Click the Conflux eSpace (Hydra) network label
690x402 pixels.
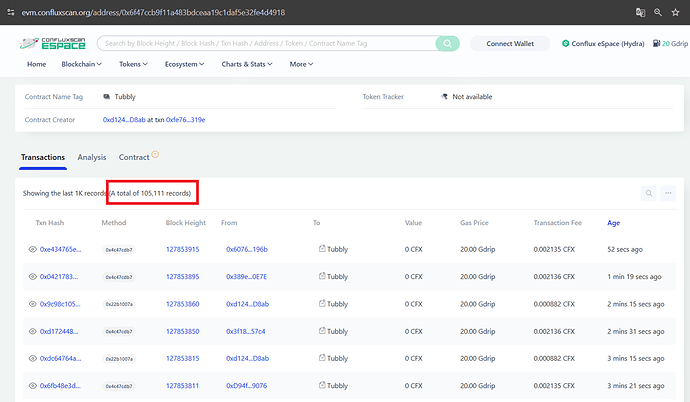click(608, 44)
